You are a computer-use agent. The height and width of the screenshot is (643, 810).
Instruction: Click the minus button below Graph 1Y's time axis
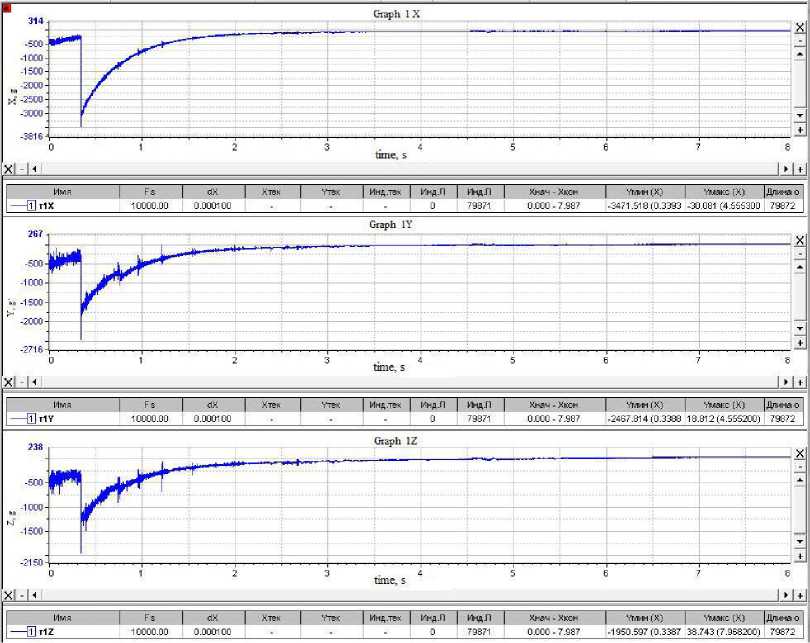[22, 382]
